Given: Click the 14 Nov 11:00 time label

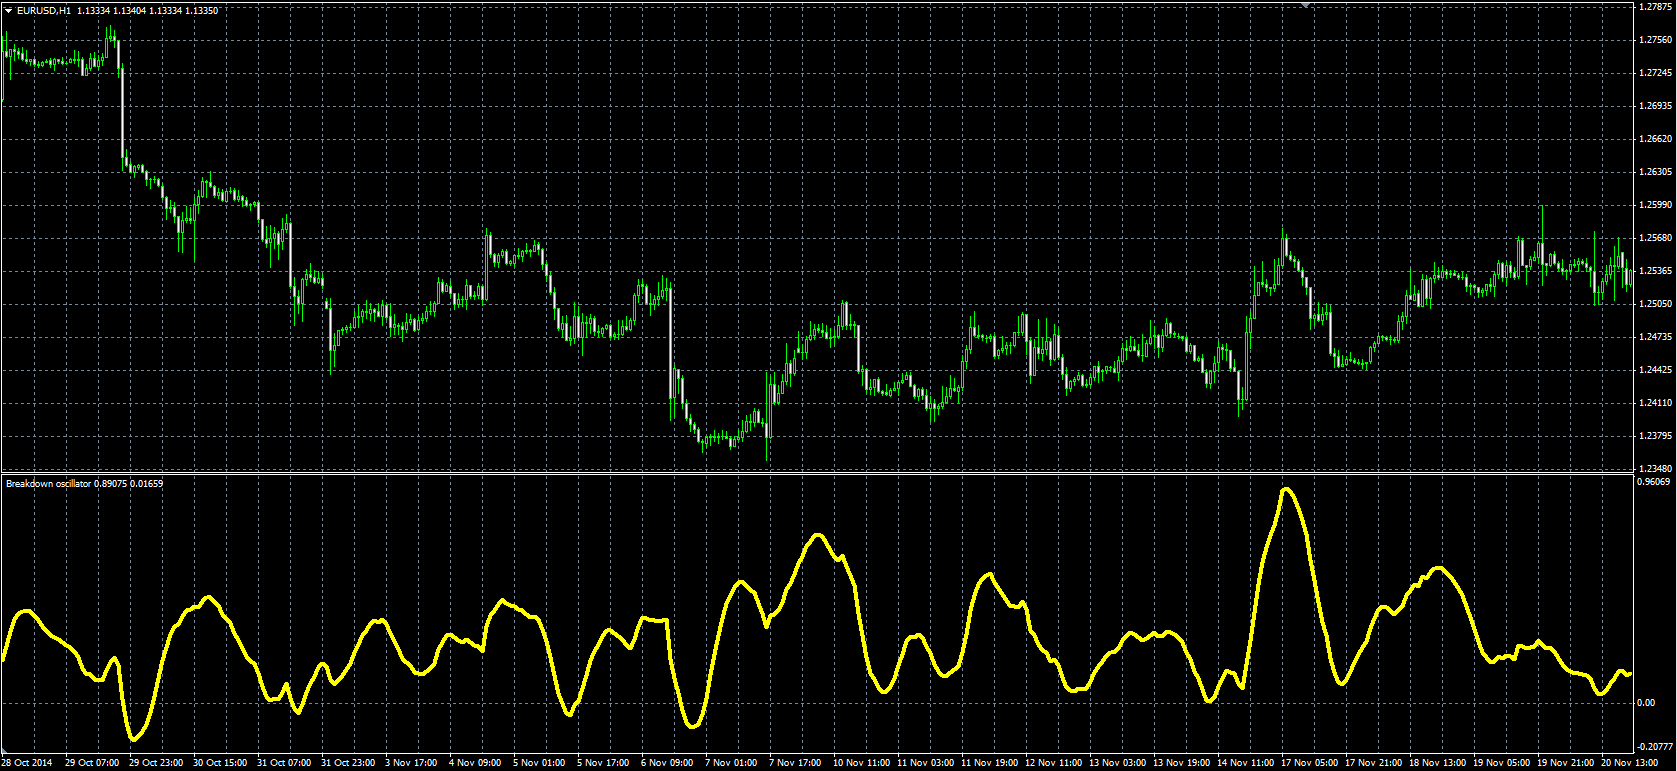Looking at the screenshot, I should click(1246, 763).
